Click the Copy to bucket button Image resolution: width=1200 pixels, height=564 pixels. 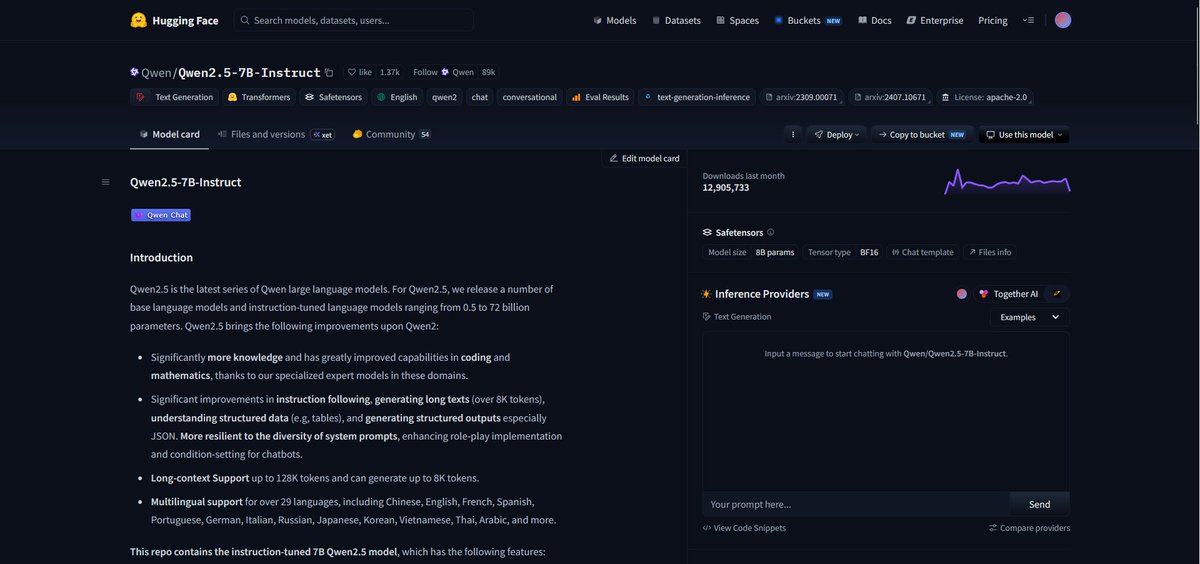[921, 134]
